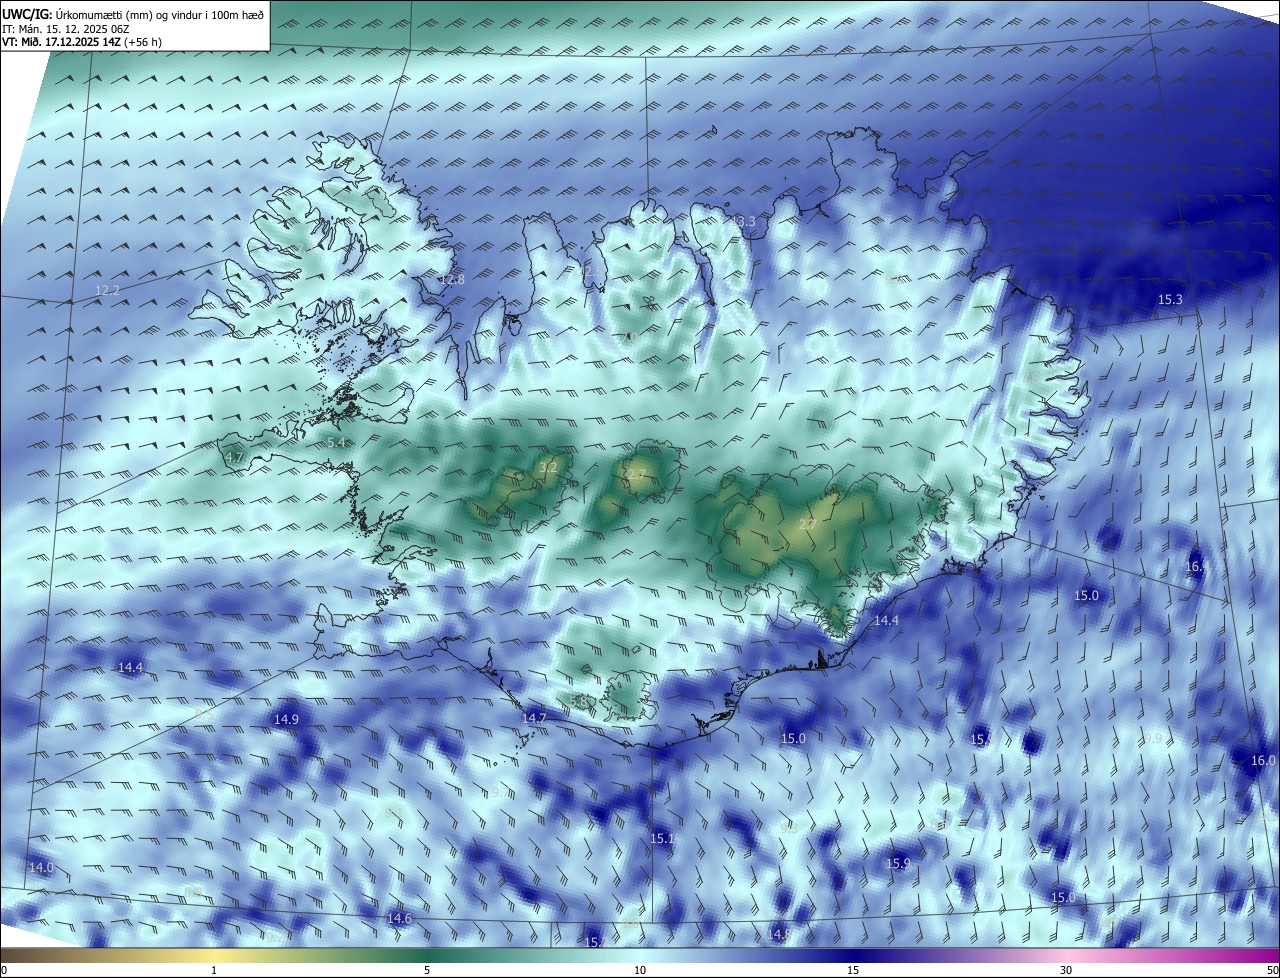Click the faint 9.9 value label
Screen dimensions: 1280x978
[x=1153, y=738]
